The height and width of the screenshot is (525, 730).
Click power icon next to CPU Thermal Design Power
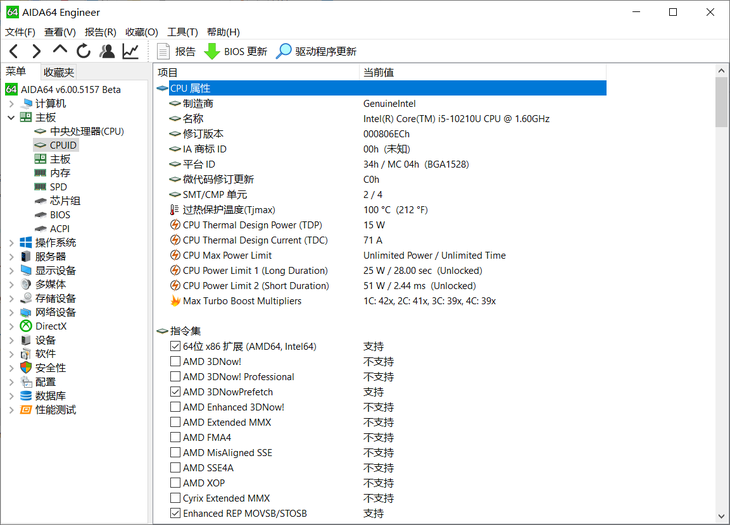coord(175,225)
